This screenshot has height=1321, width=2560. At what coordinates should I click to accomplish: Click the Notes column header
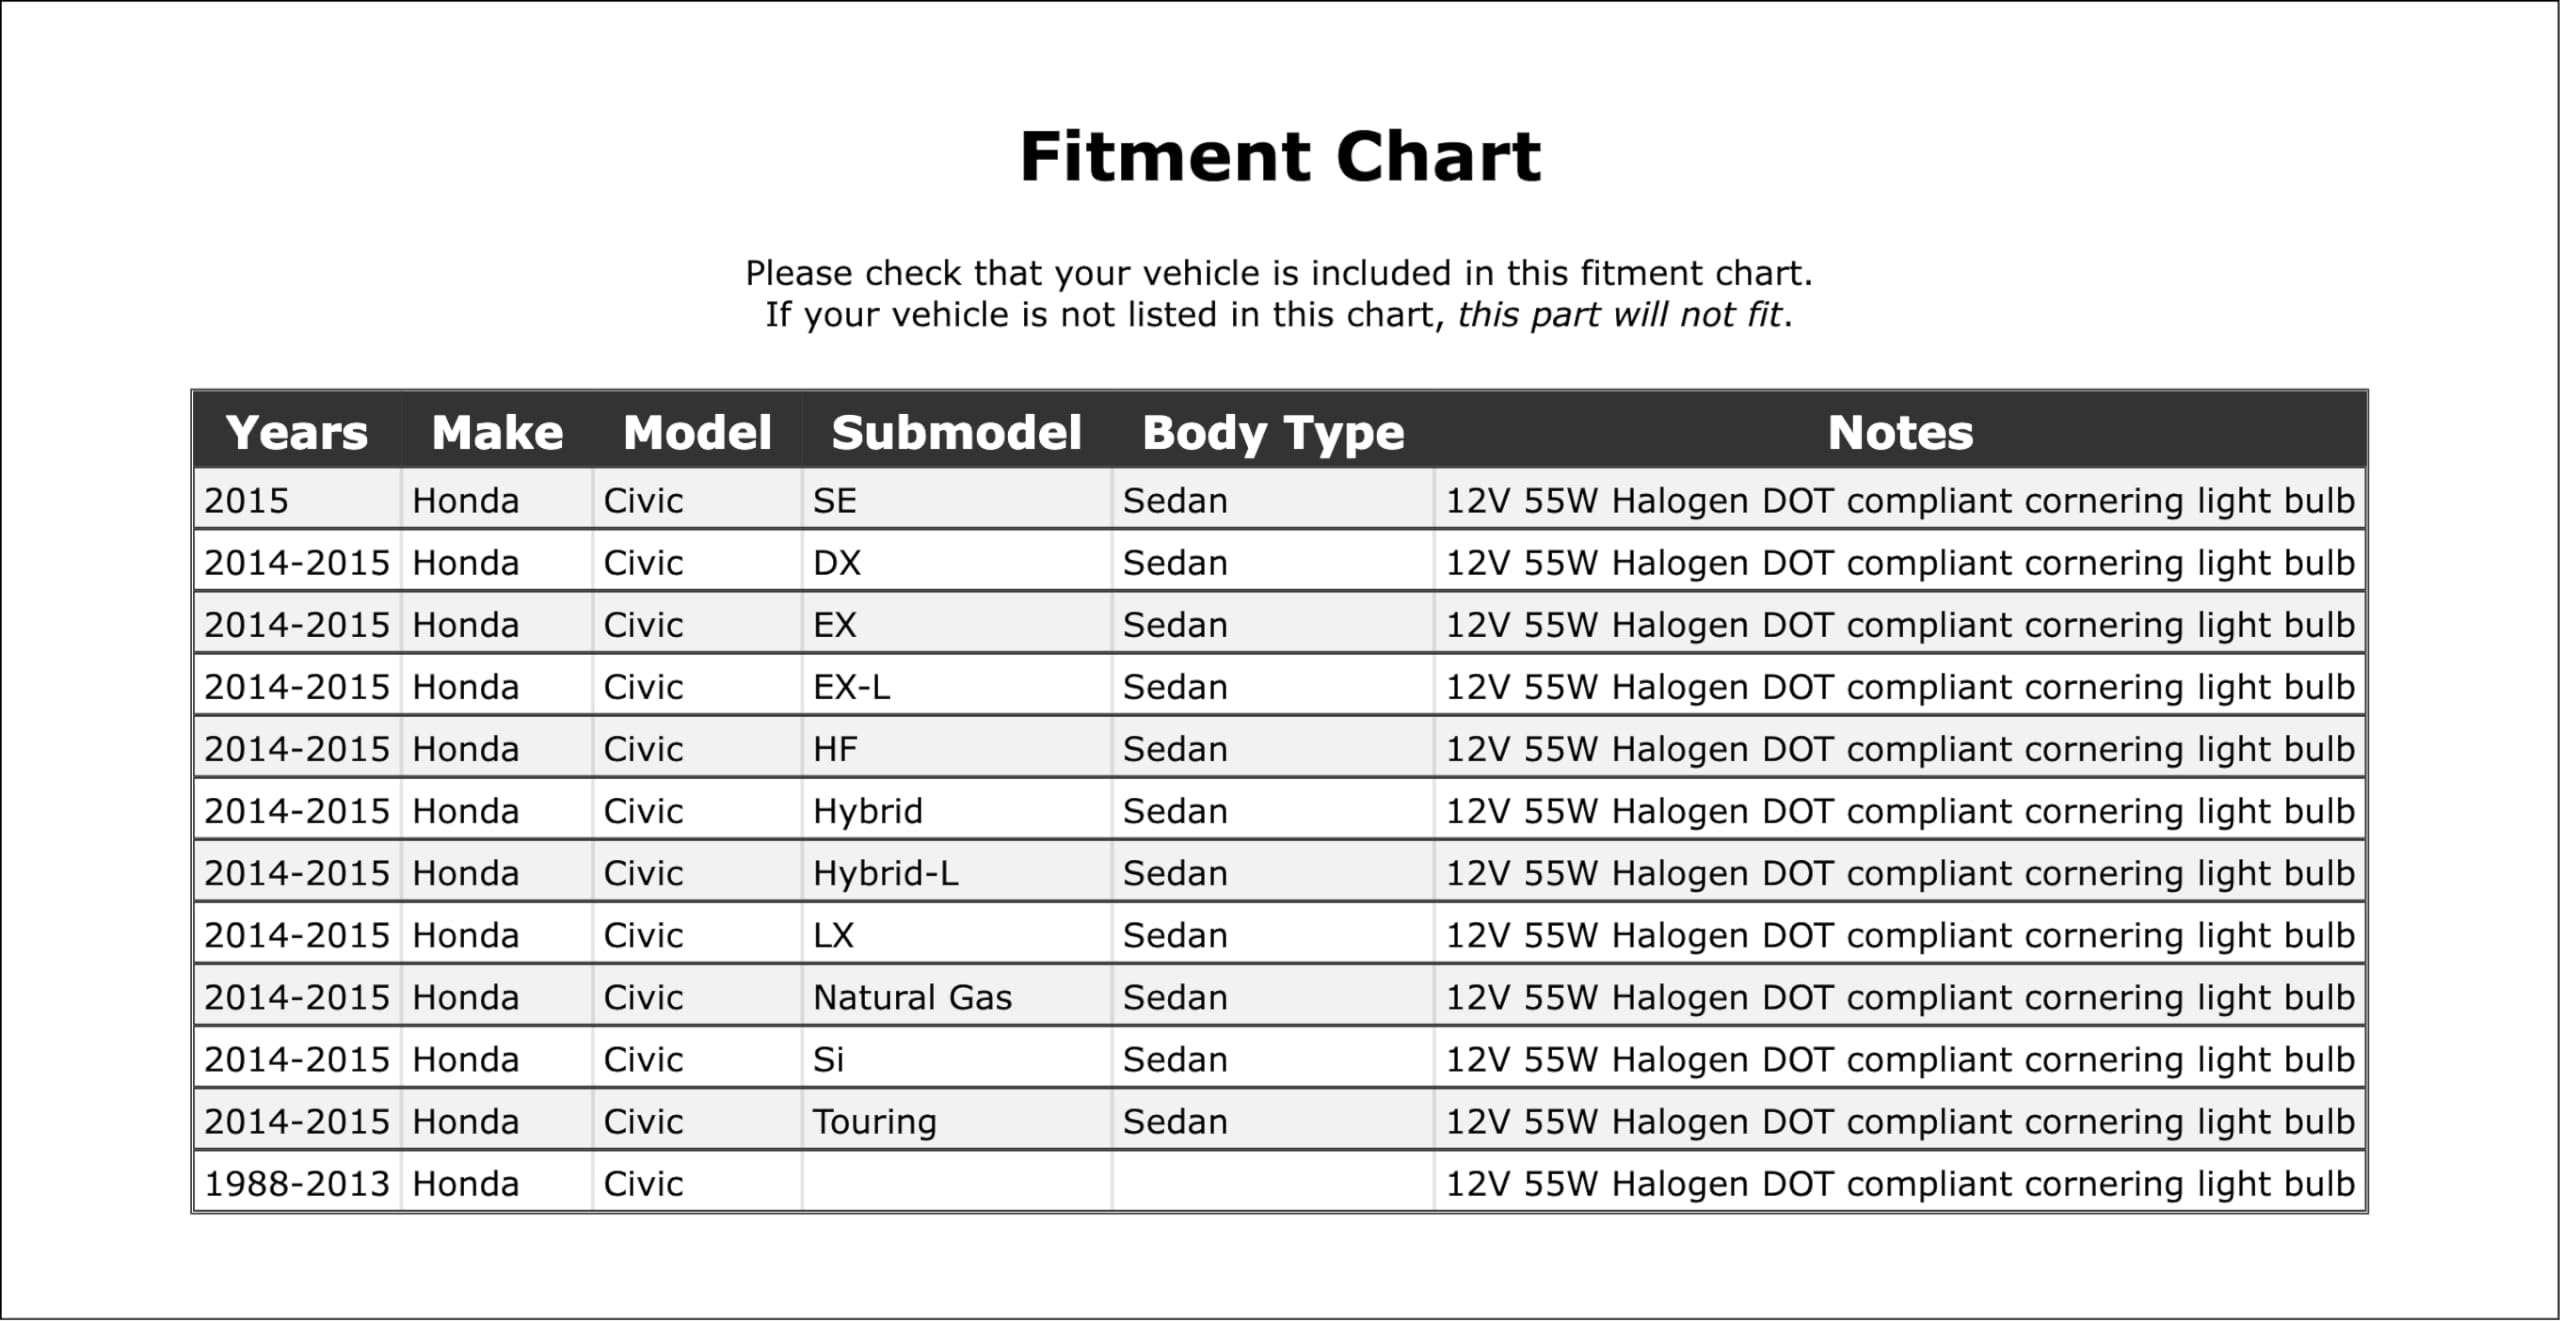point(1900,433)
